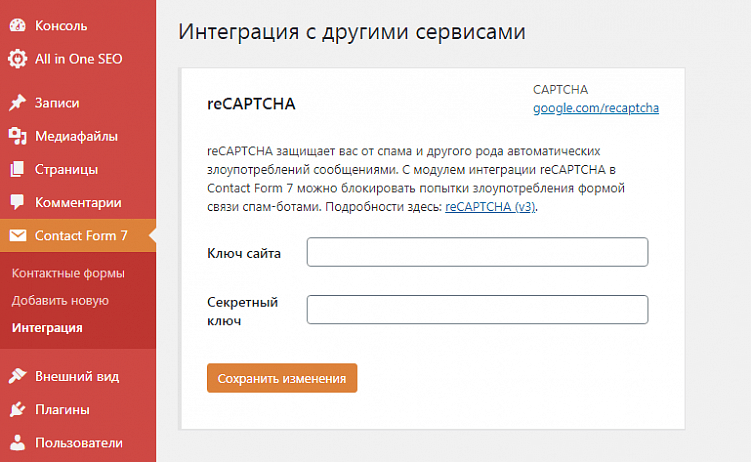The height and width of the screenshot is (462, 751).
Task: Click the Пользователи user icon
Action: [x=17, y=442]
